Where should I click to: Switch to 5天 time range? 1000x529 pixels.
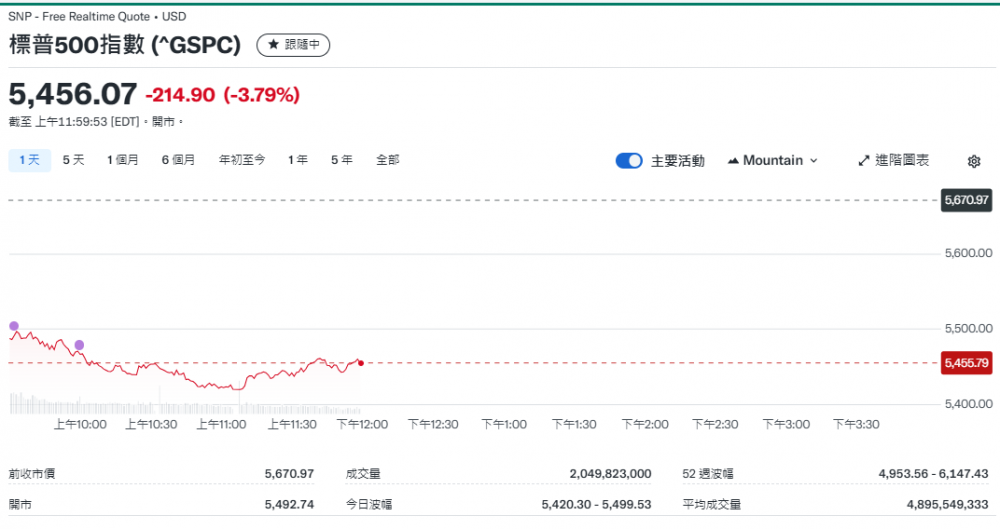[x=73, y=160]
